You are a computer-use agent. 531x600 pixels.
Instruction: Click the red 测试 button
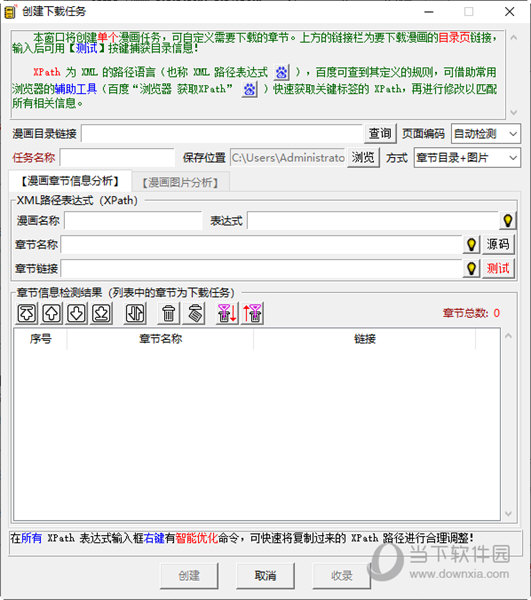coord(498,268)
